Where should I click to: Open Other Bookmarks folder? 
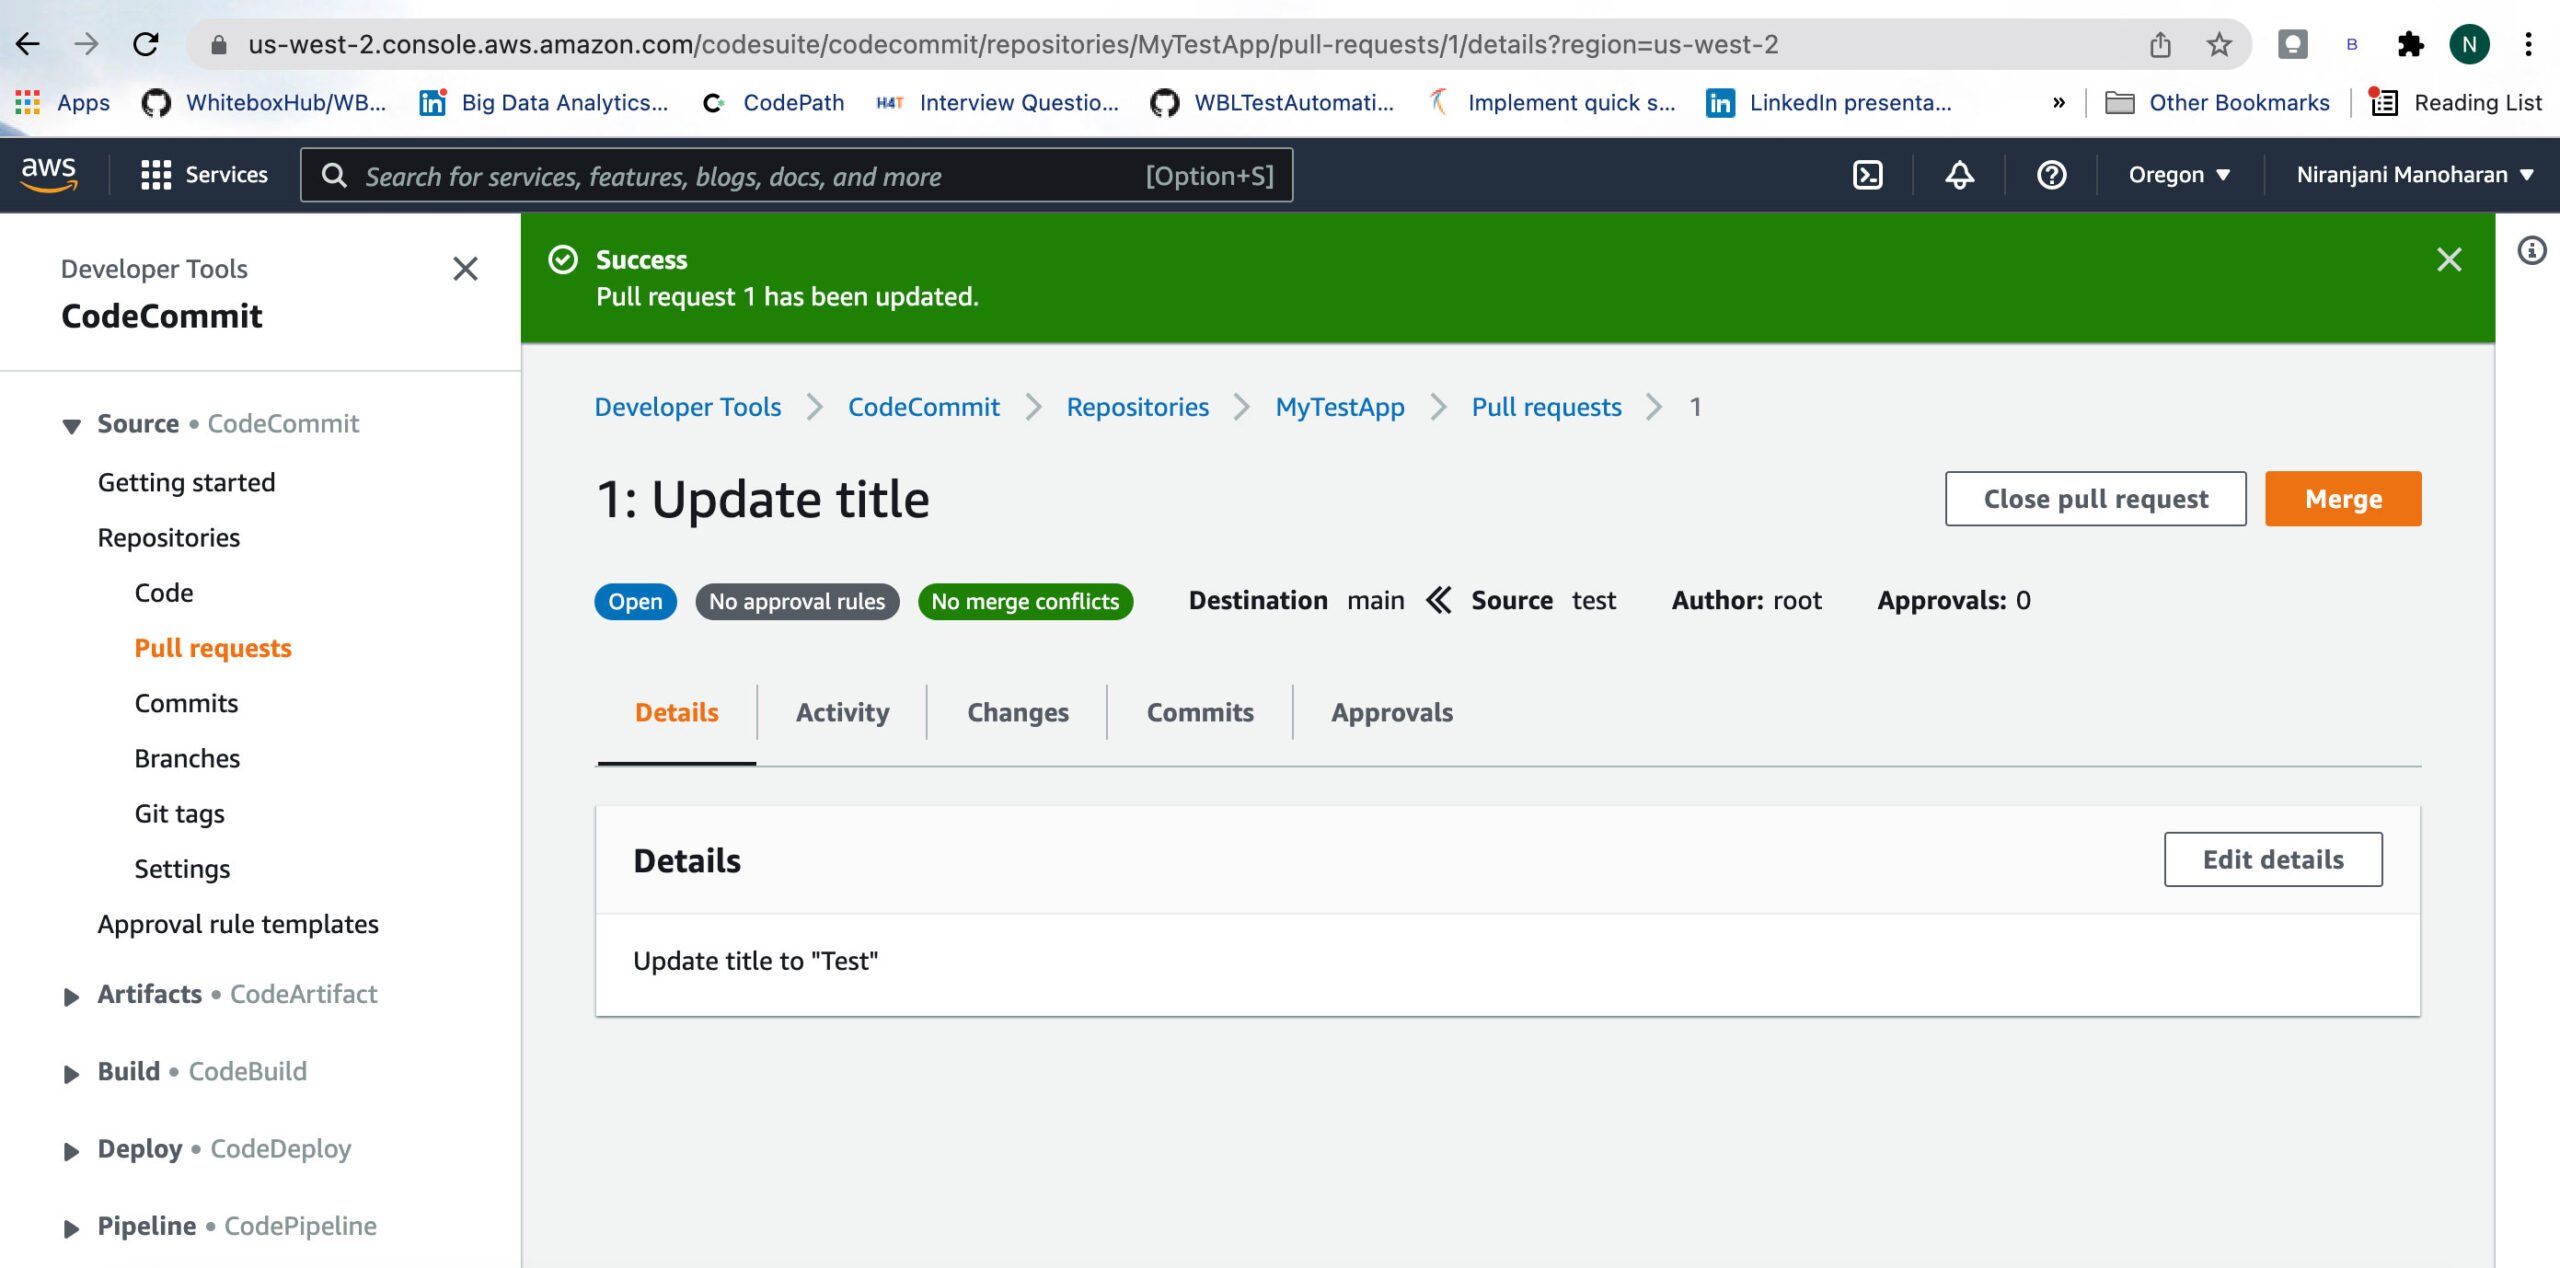2217,102
